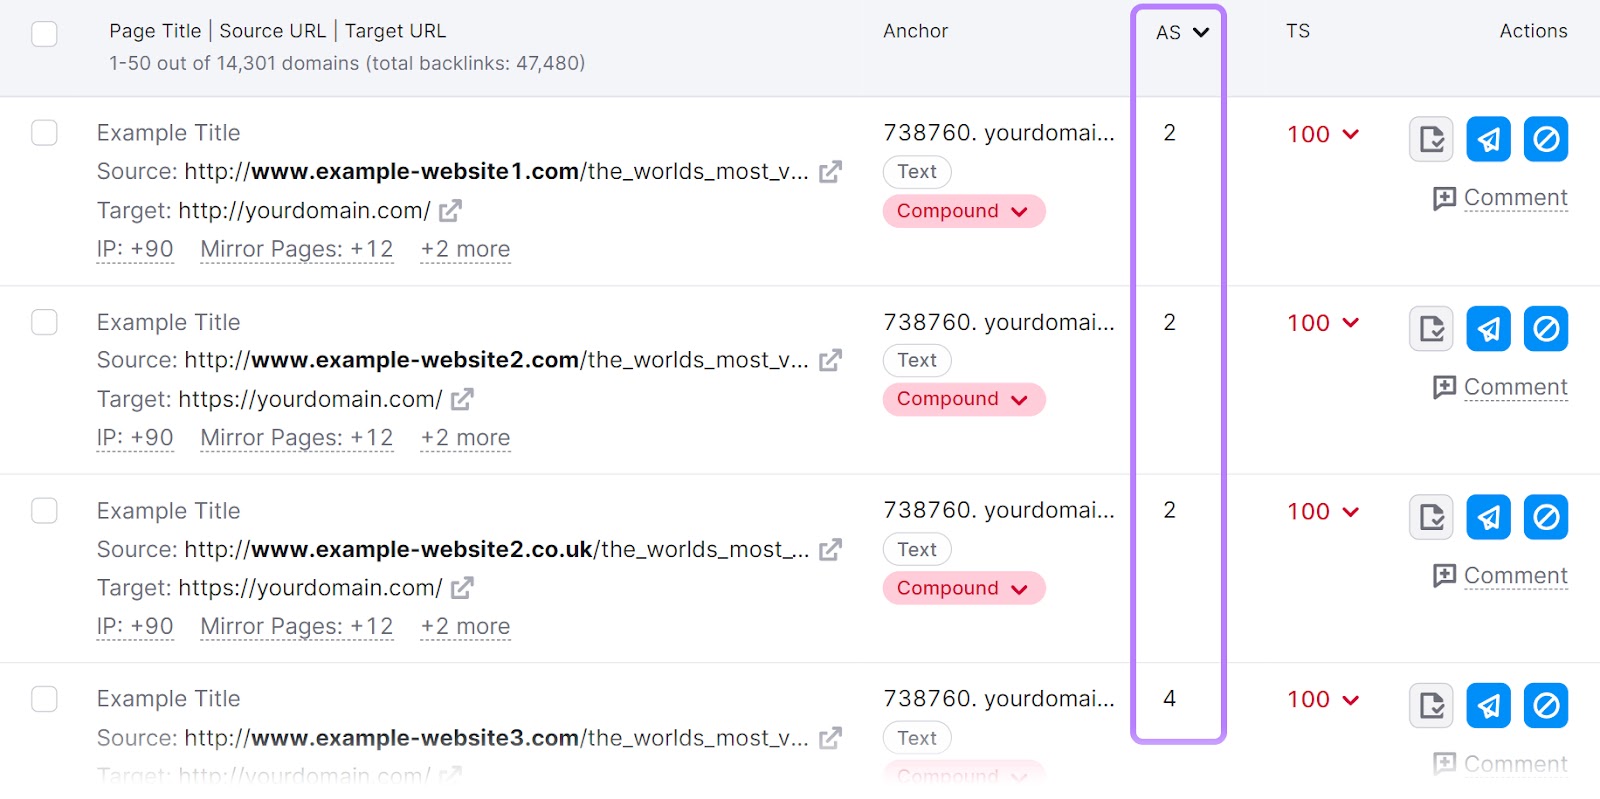This screenshot has width=1600, height=799.
Task: Click the disavow icon for example-website2.co.uk row
Action: [1545, 517]
